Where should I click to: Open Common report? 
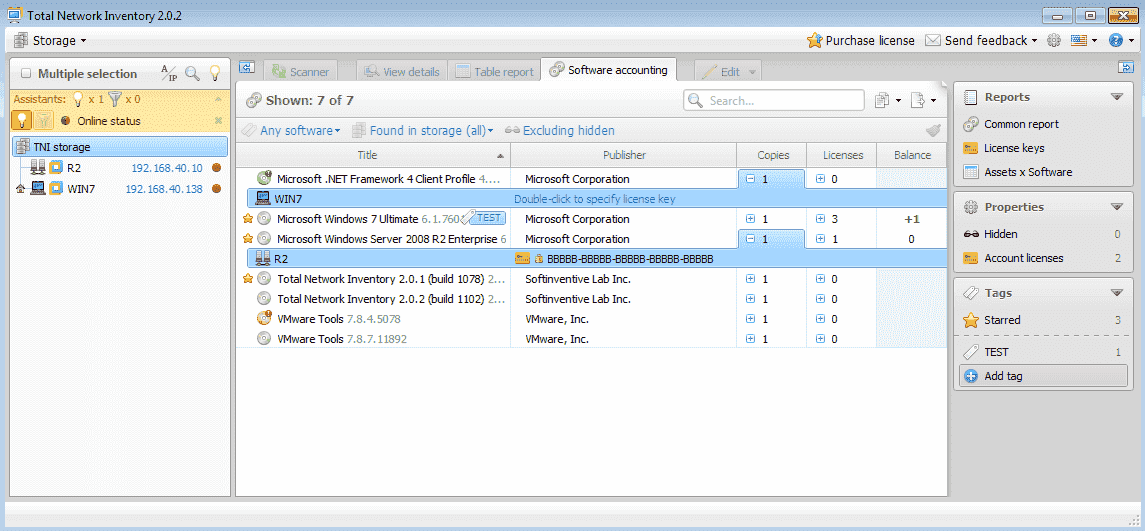tap(1021, 124)
